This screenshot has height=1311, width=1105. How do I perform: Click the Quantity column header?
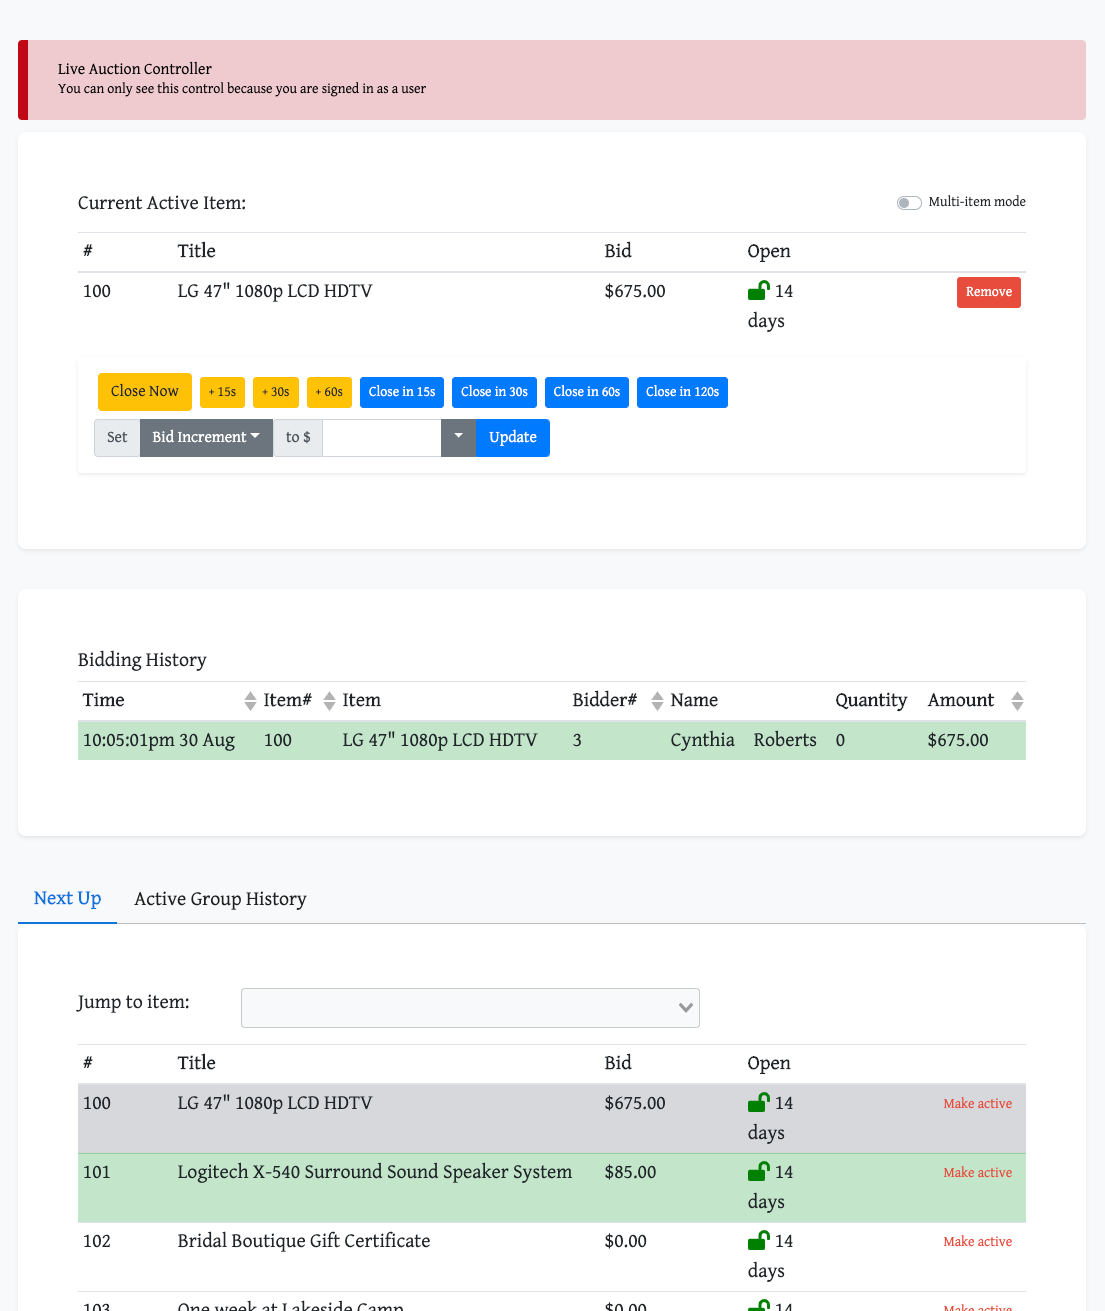pos(871,700)
